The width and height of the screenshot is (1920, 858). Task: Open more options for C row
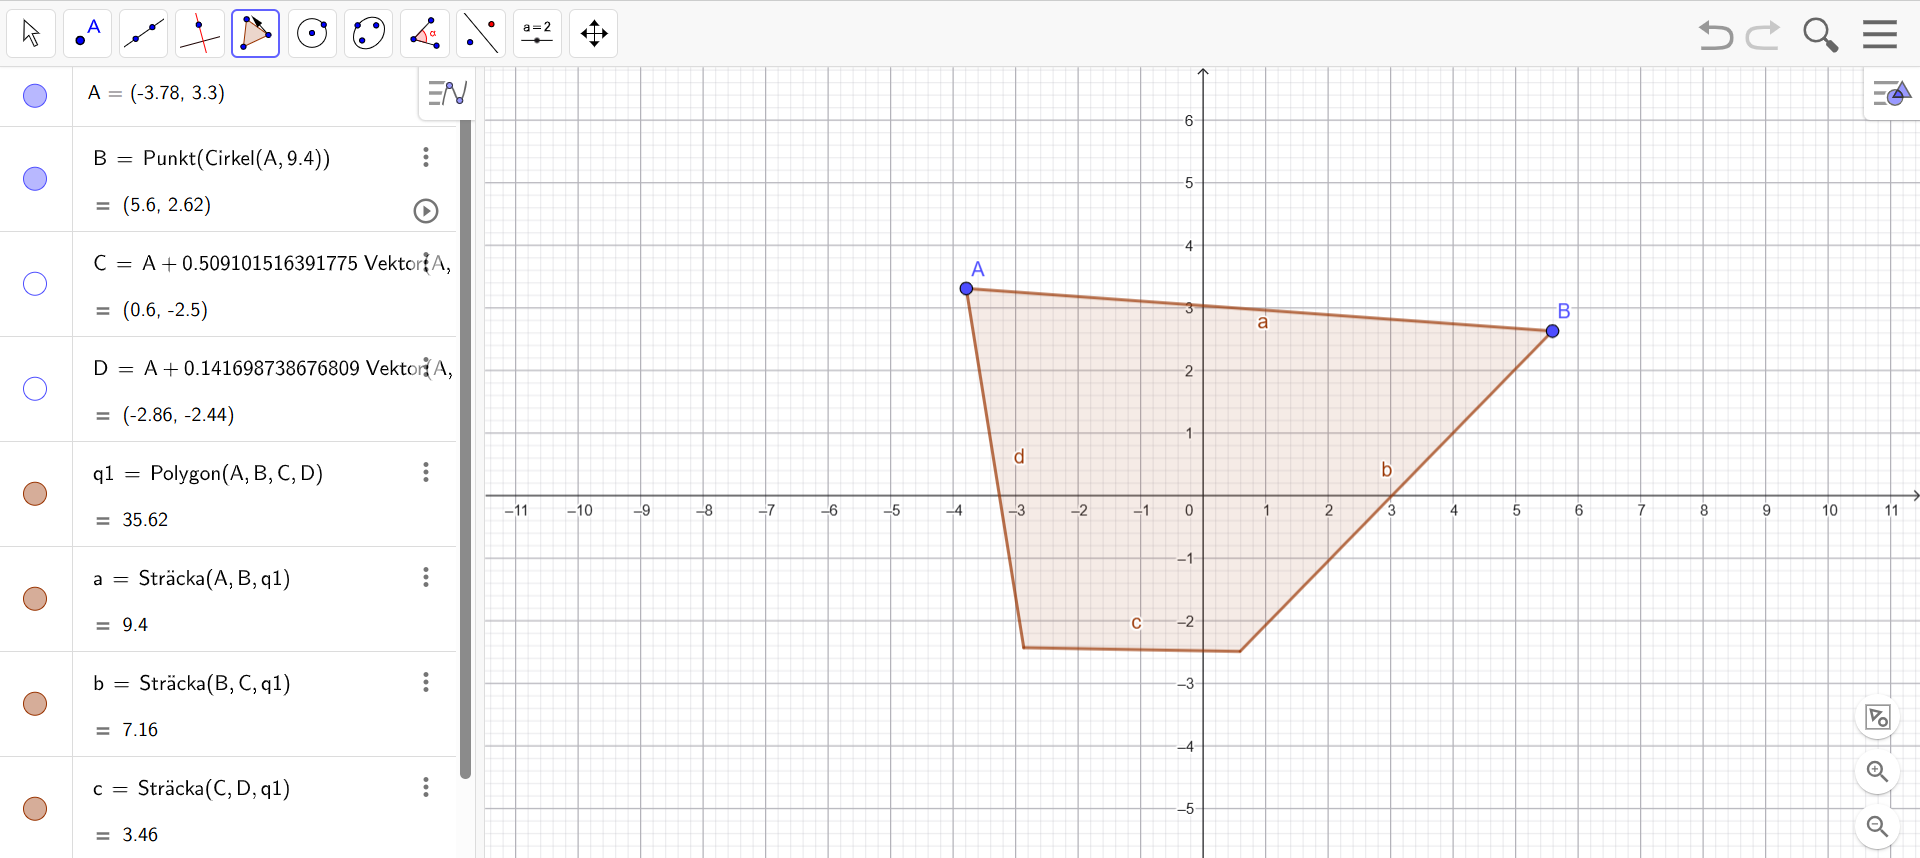coord(426,263)
